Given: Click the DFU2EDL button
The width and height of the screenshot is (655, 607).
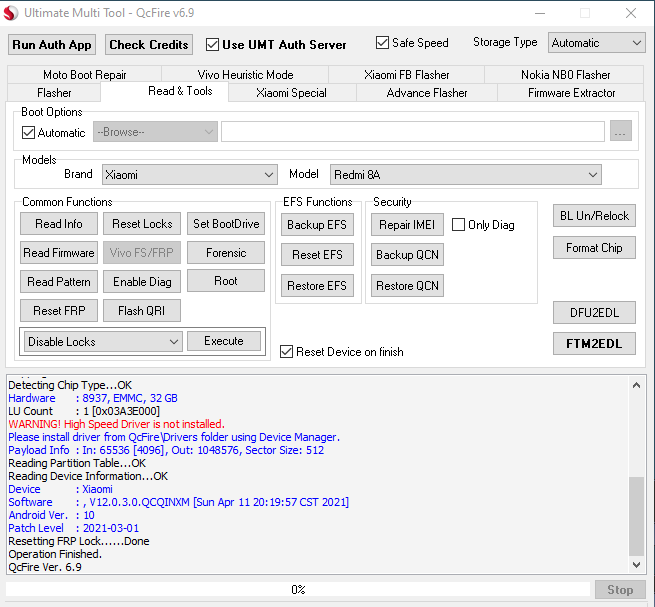Looking at the screenshot, I should [594, 312].
